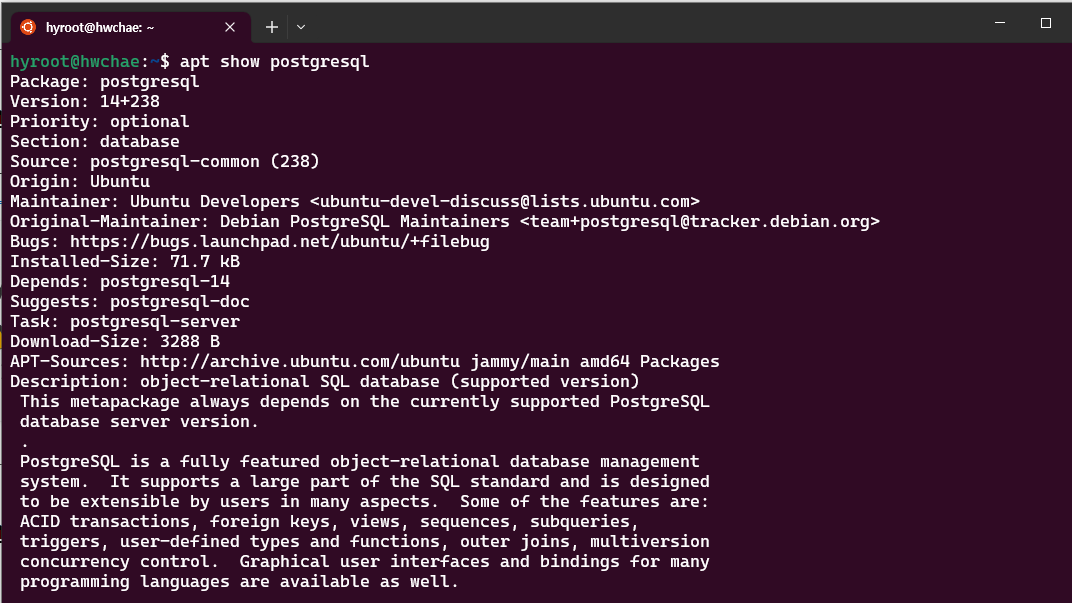This screenshot has width=1072, height=603.
Task: Open the new tab dropdown chevron
Action: (x=301, y=27)
